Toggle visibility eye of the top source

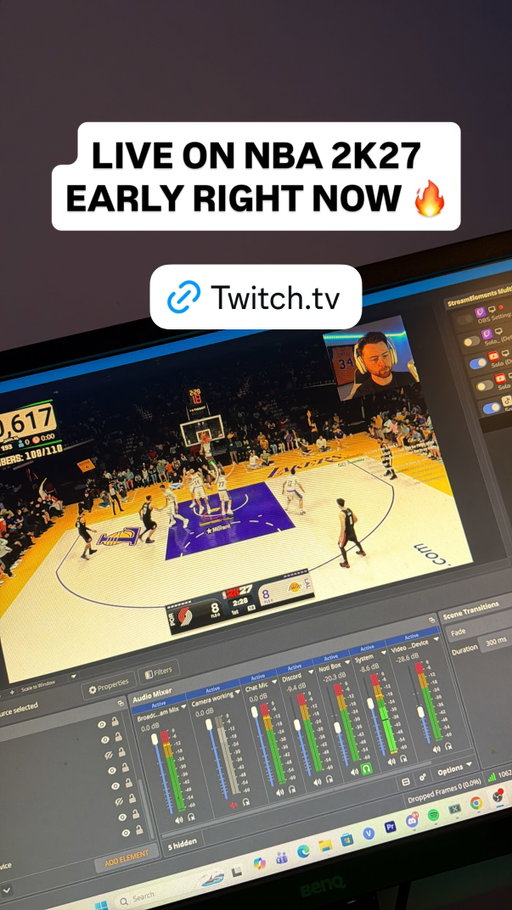point(102,724)
